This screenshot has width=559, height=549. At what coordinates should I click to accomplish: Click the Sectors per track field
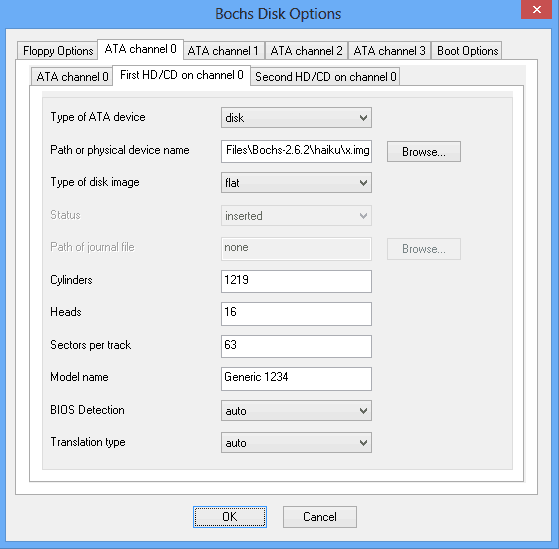pos(296,346)
